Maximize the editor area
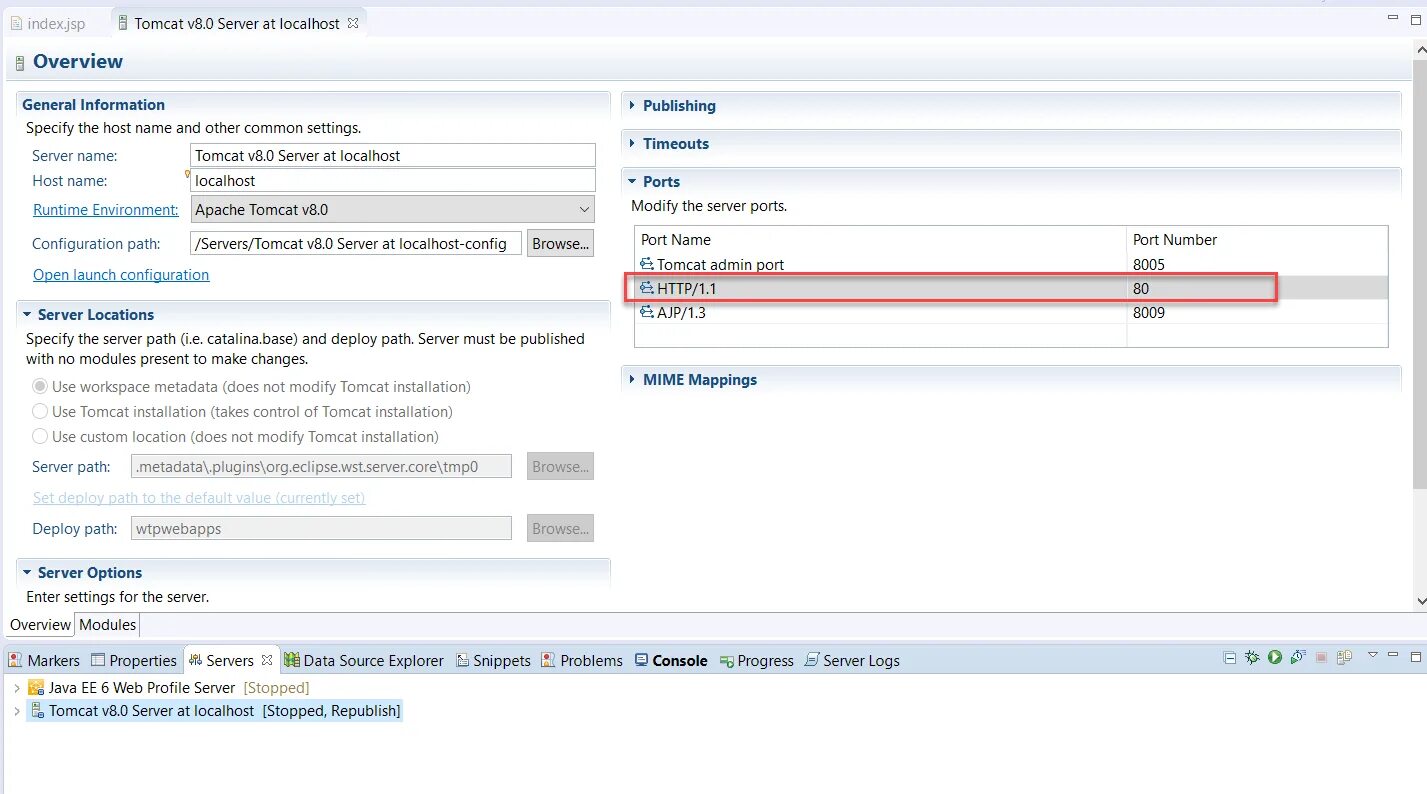1427x794 pixels. tap(1416, 19)
